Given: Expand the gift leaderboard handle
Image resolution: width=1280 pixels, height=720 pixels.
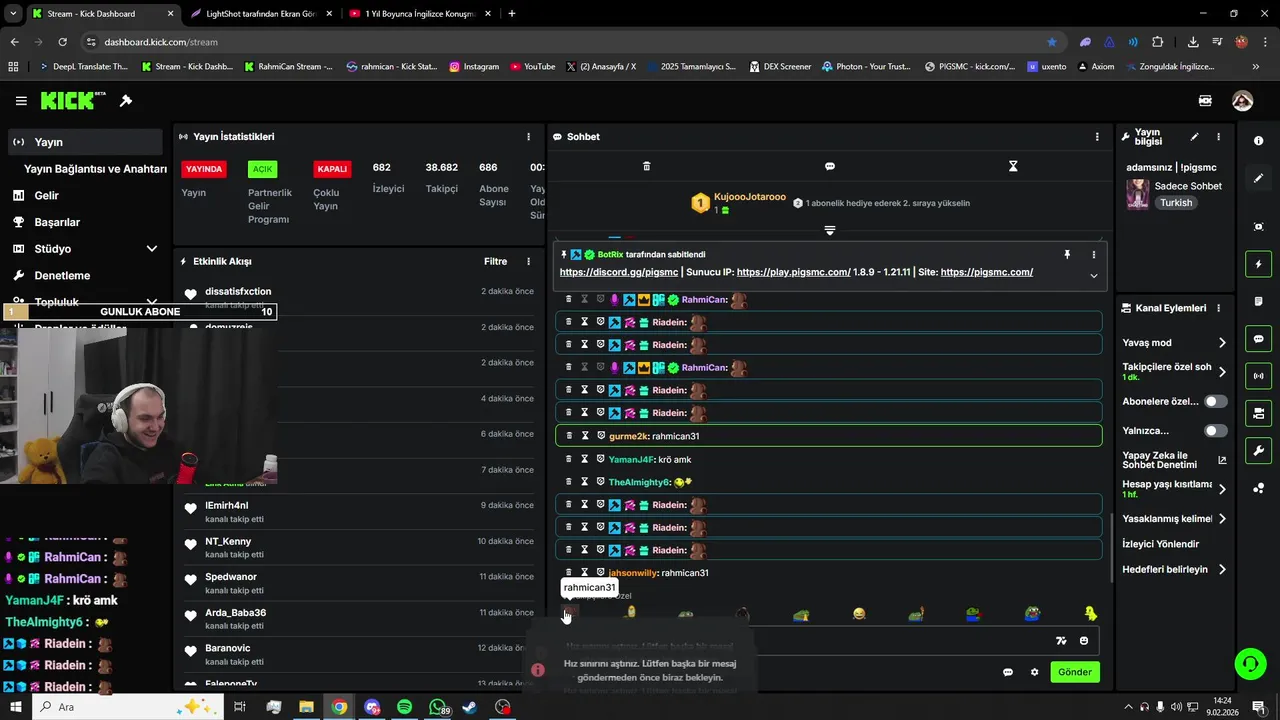Looking at the screenshot, I should point(830,231).
